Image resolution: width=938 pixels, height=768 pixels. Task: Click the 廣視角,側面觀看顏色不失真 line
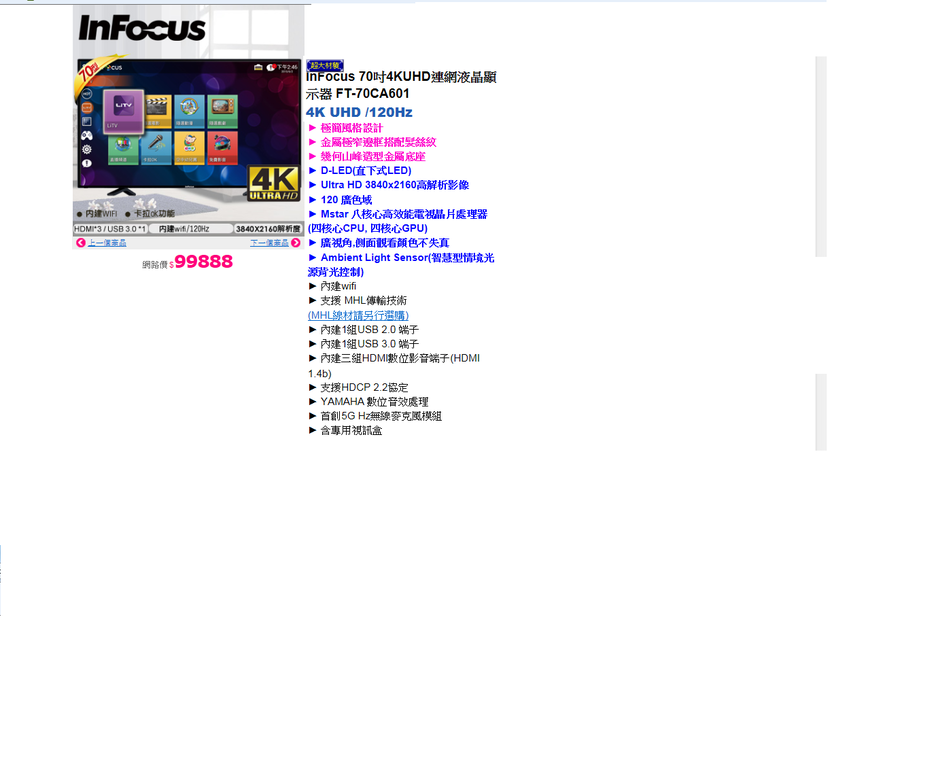(379, 243)
